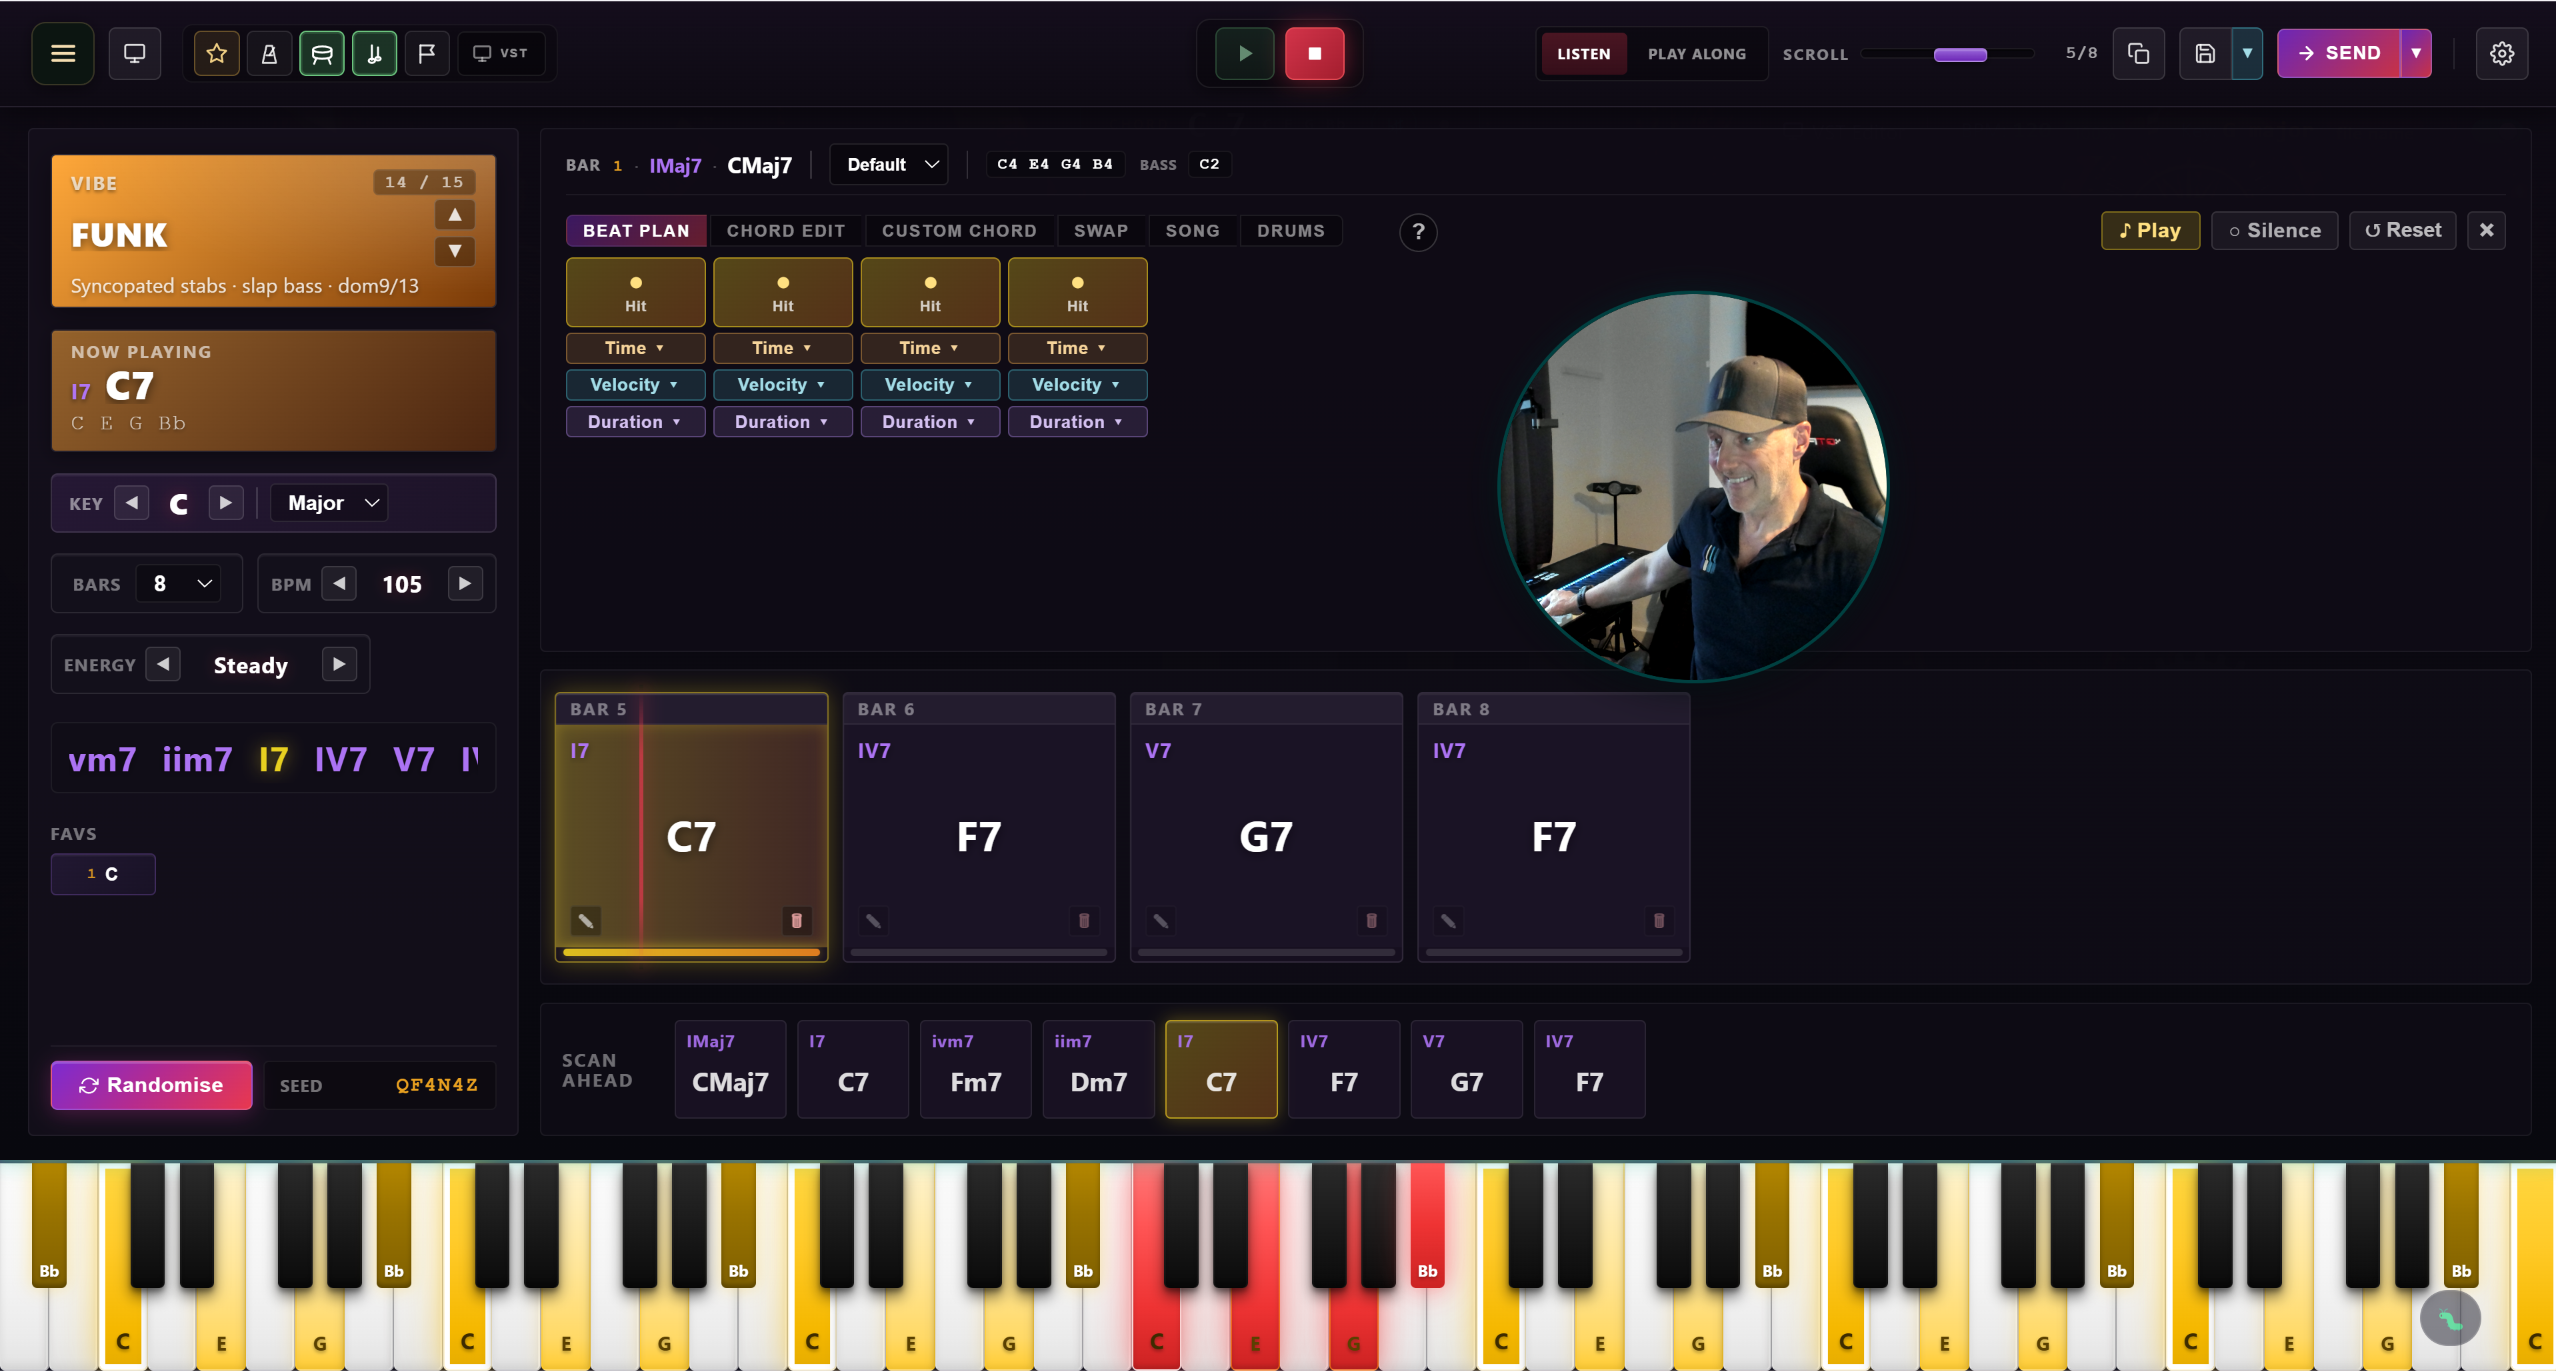Shift key down with left arrow
Viewport: 2556px width, 1371px height.
tap(132, 502)
